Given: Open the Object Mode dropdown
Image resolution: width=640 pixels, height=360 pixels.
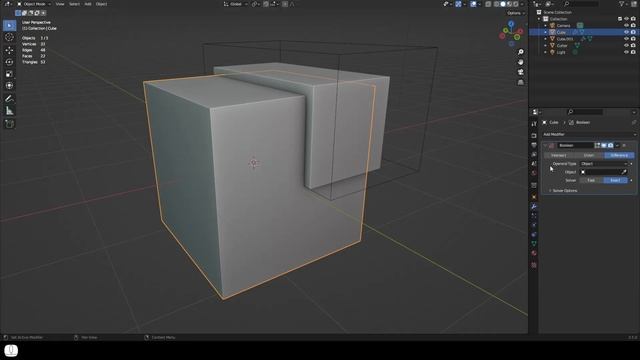Looking at the screenshot, I should click(x=34, y=4).
